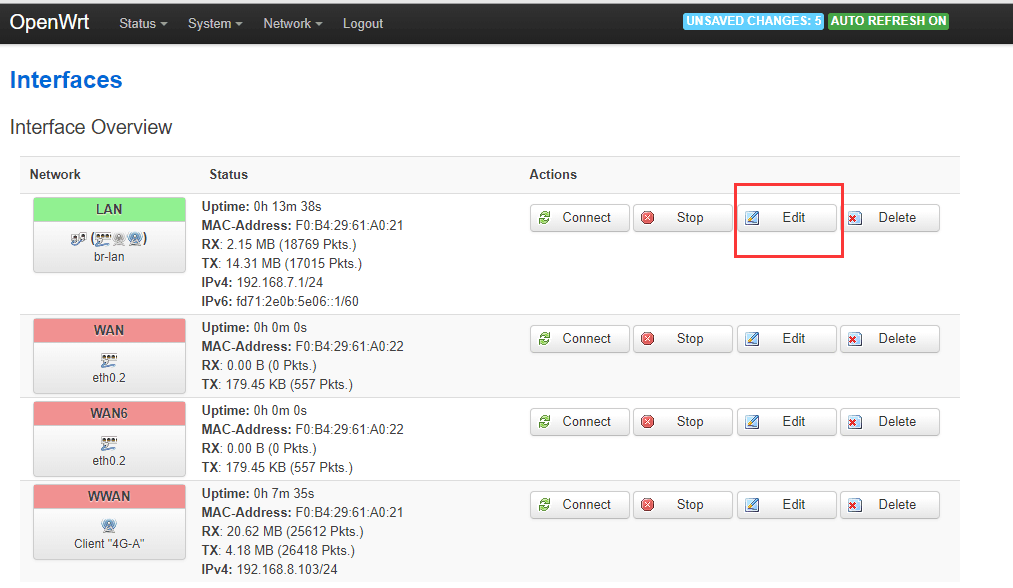Click the Status column header
1013x588 pixels.
pyautogui.click(x=229, y=174)
